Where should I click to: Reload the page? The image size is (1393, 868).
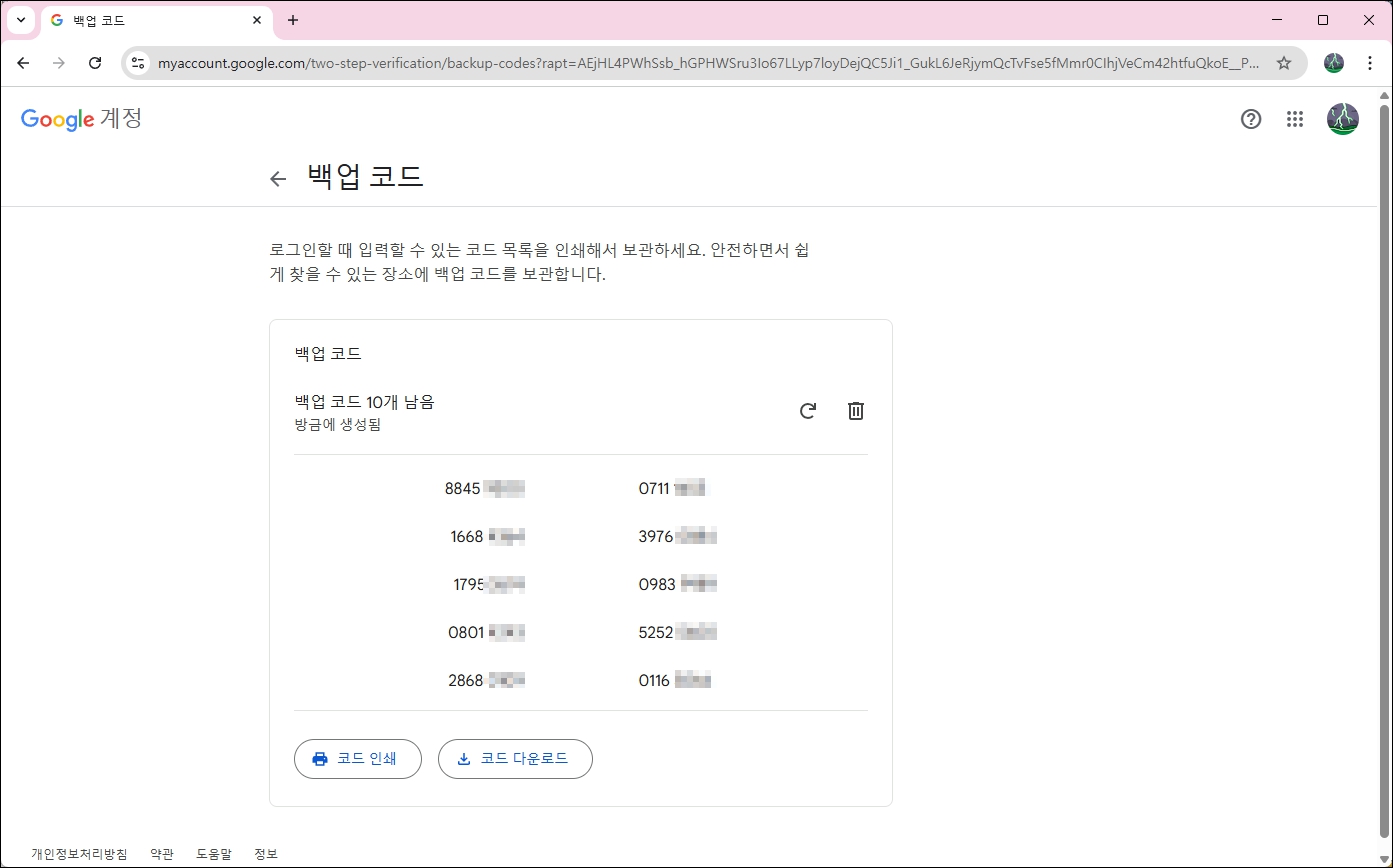click(95, 62)
